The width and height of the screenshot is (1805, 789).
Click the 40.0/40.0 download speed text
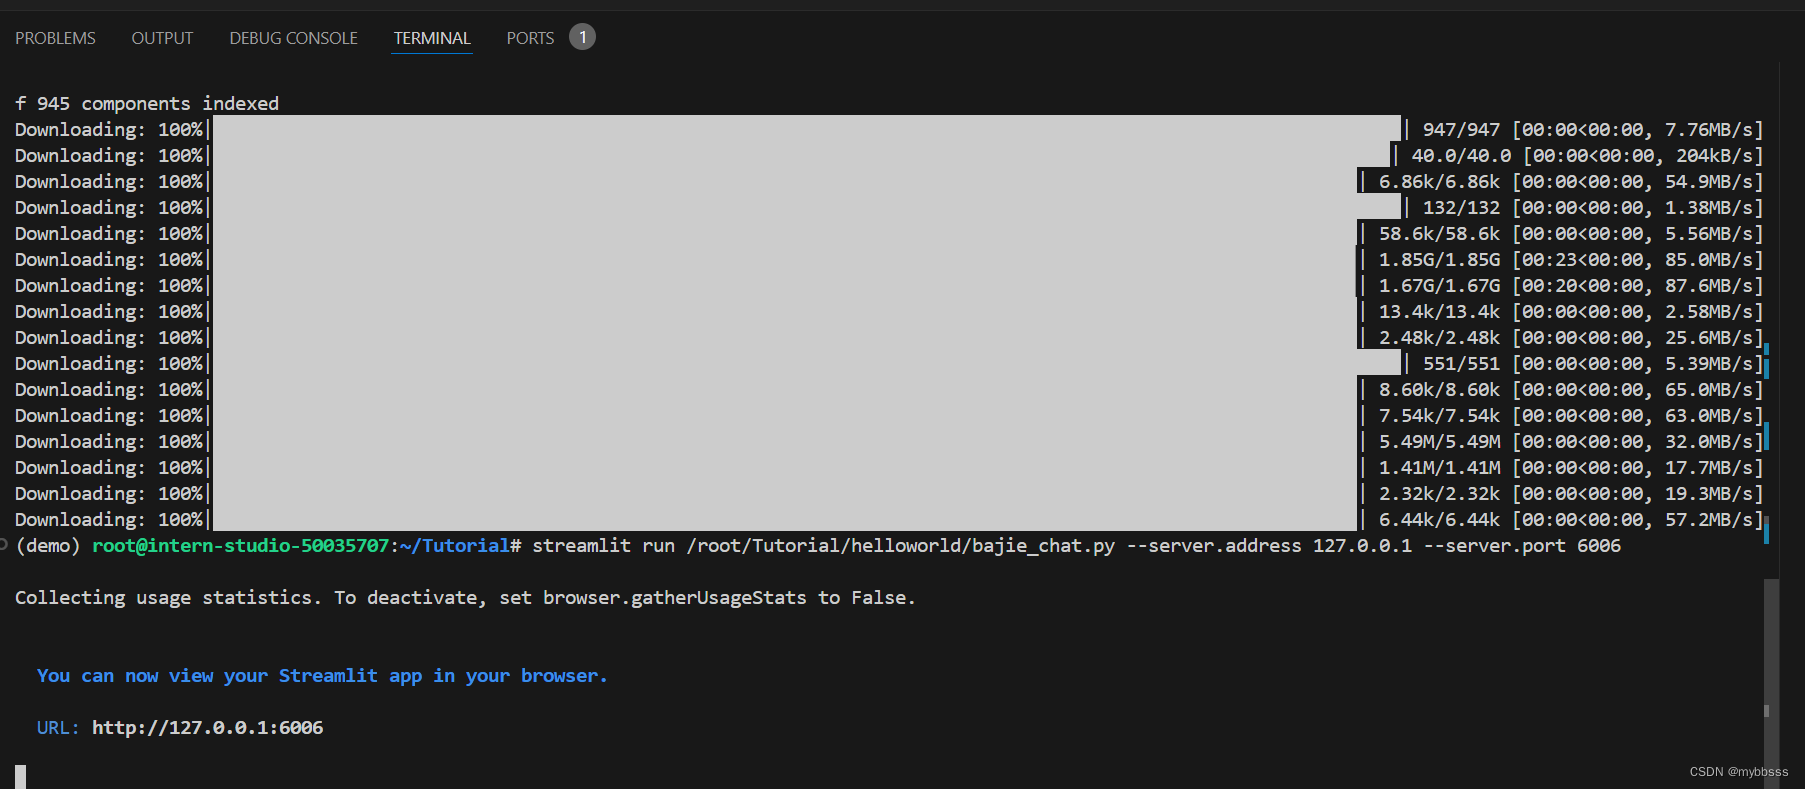[1720, 155]
